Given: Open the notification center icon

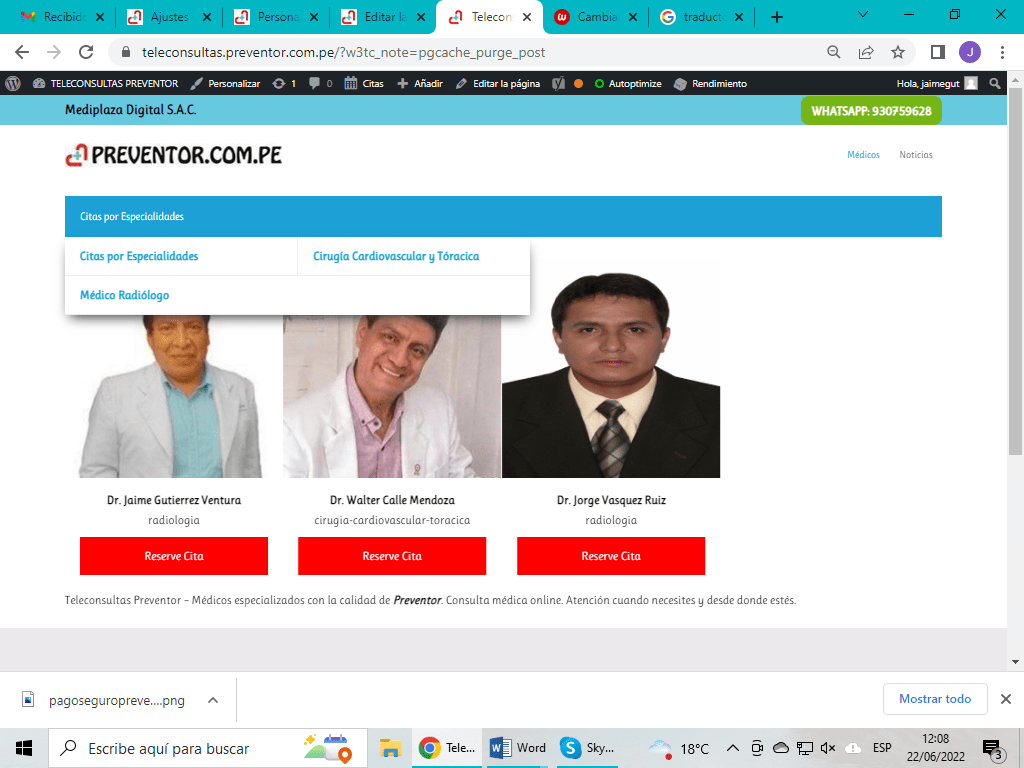Looking at the screenshot, I should click(993, 749).
